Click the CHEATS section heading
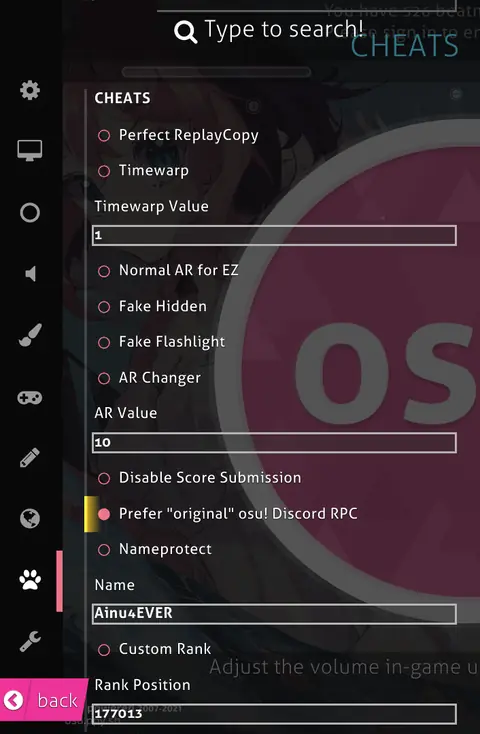 [x=122, y=98]
